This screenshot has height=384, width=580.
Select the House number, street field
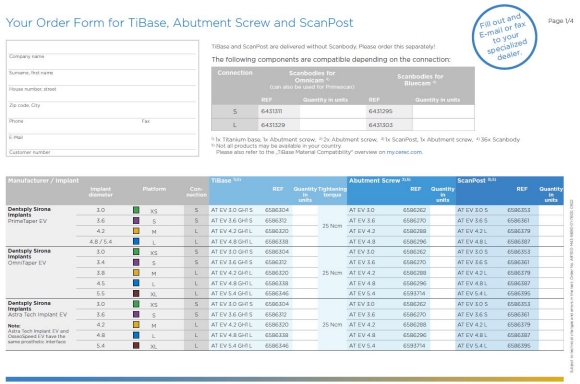click(102, 81)
